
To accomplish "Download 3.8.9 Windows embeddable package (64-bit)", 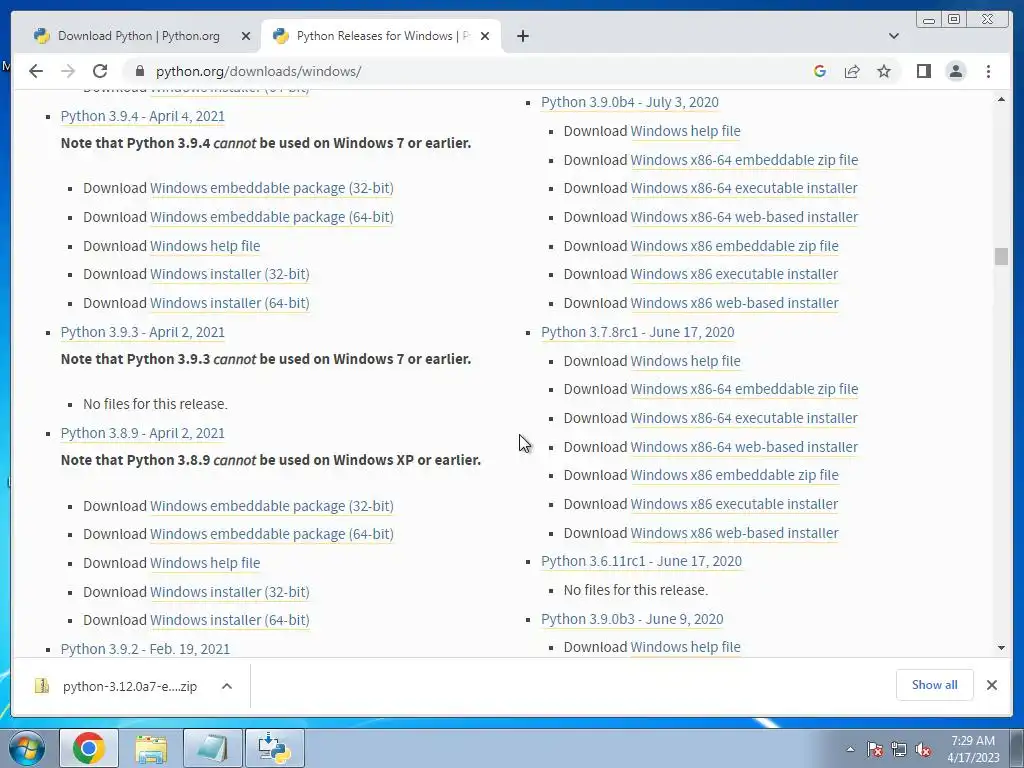I will coord(272,534).
